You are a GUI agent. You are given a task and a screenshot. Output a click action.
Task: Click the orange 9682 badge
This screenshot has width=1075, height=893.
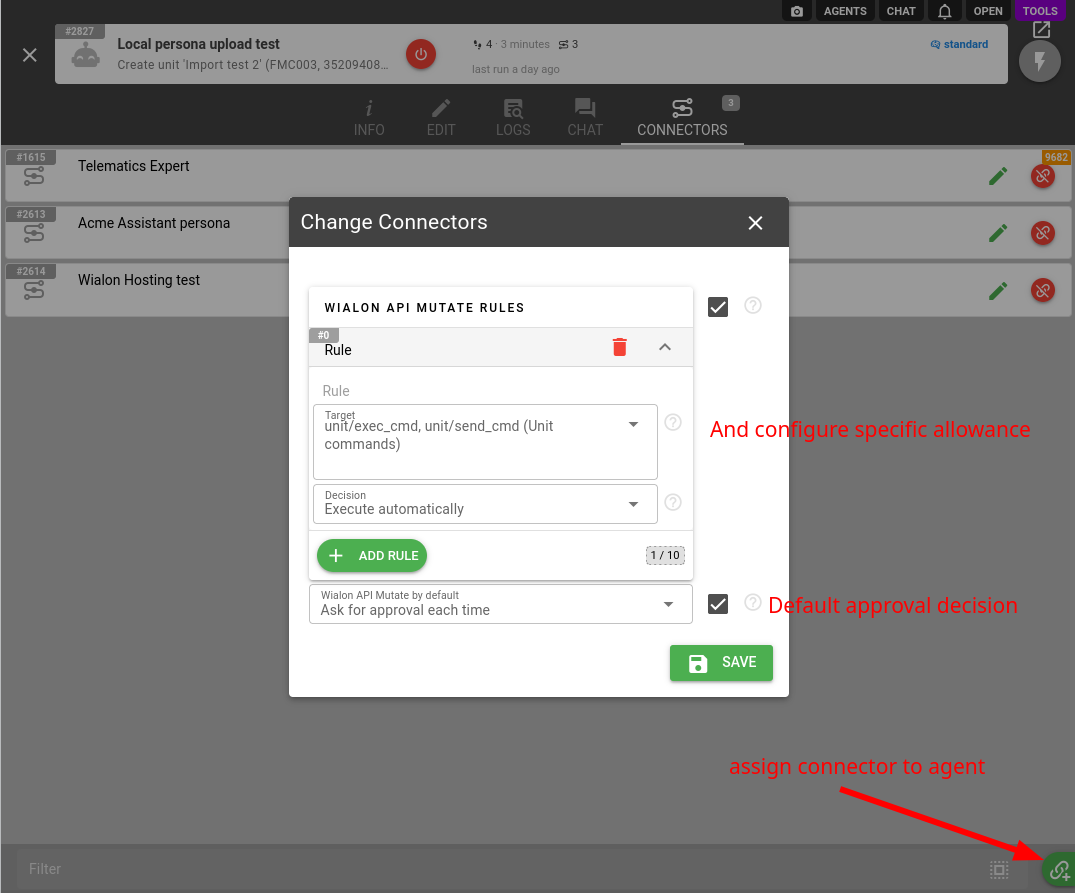coord(1056,157)
